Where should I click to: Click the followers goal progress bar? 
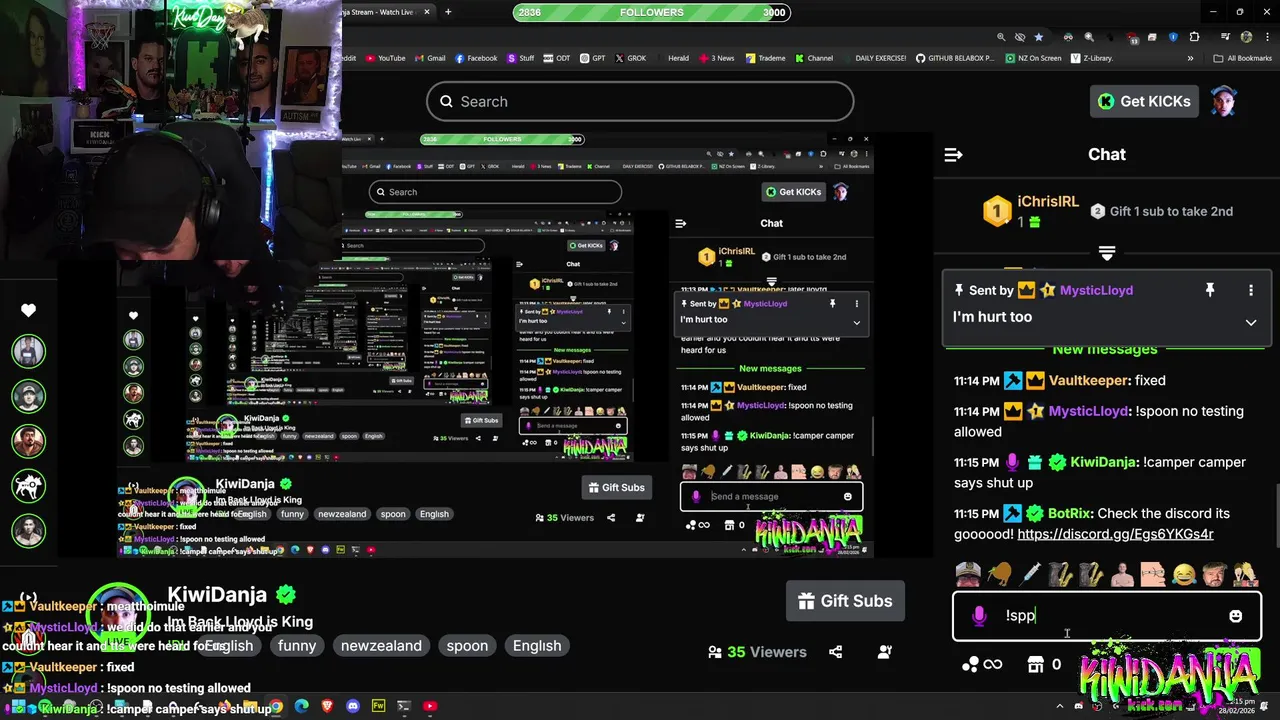(651, 12)
